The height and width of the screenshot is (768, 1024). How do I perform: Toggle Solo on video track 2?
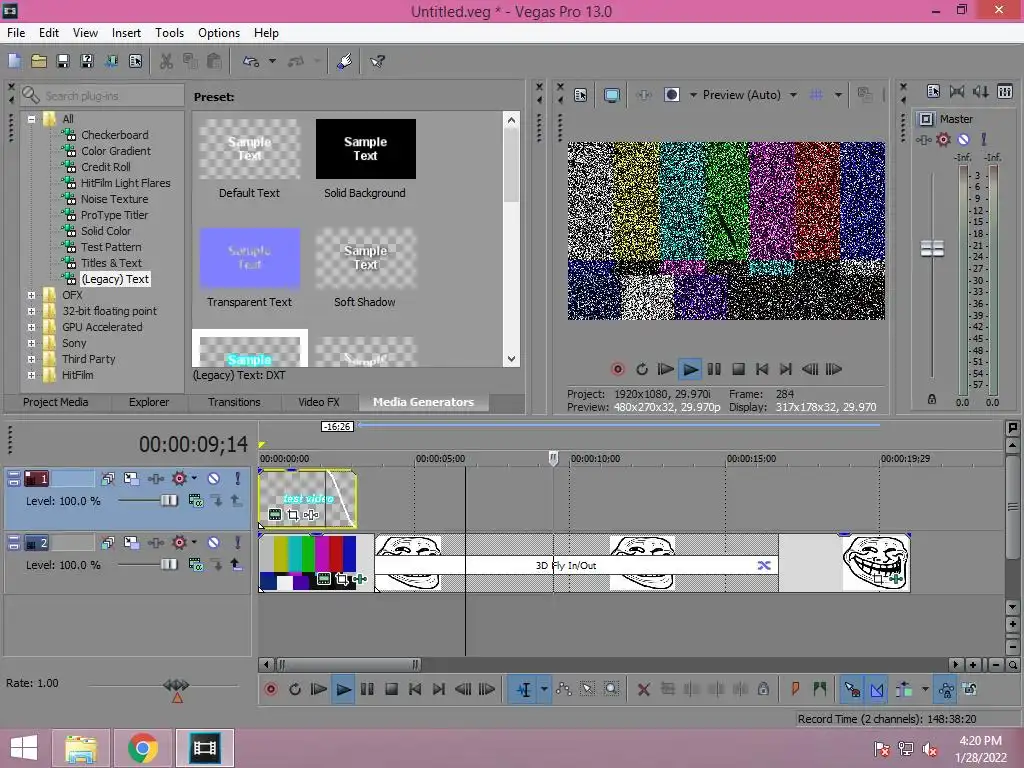click(238, 543)
